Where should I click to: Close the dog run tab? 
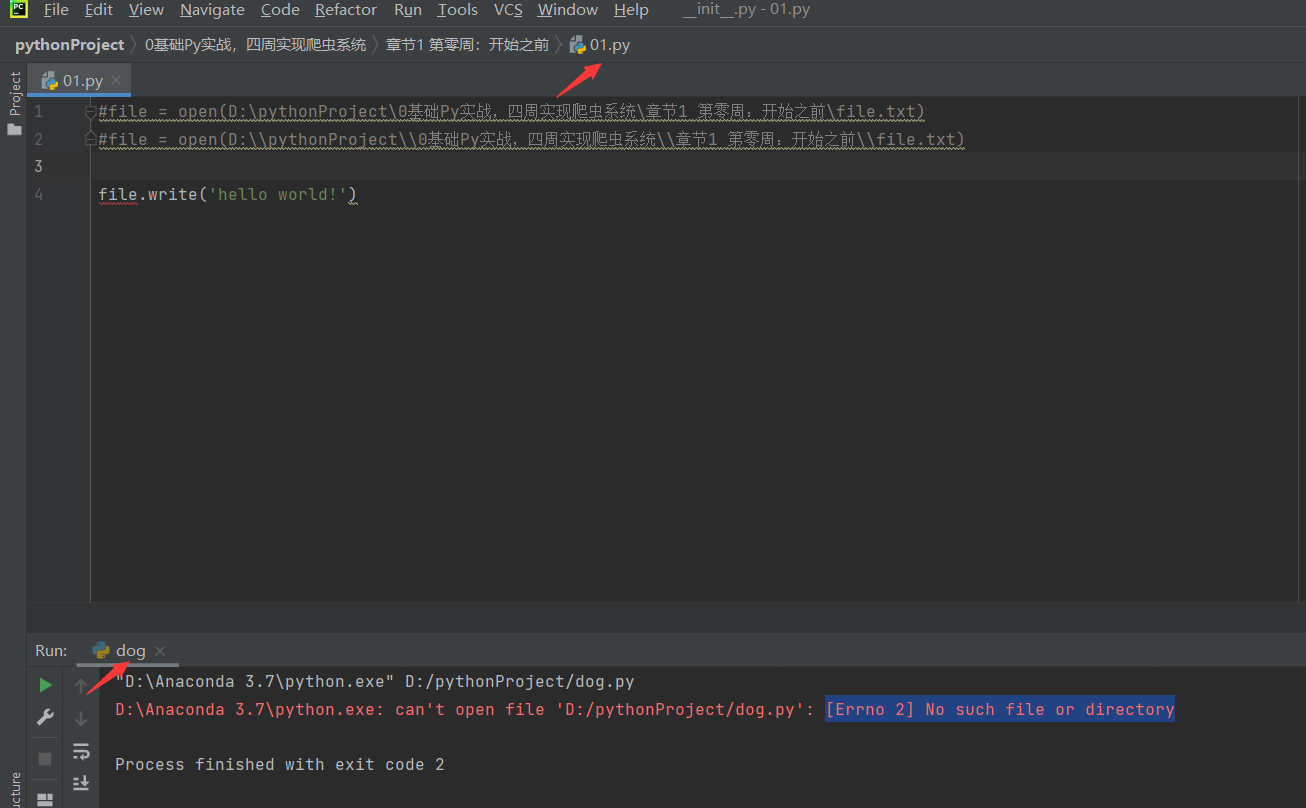(x=160, y=650)
